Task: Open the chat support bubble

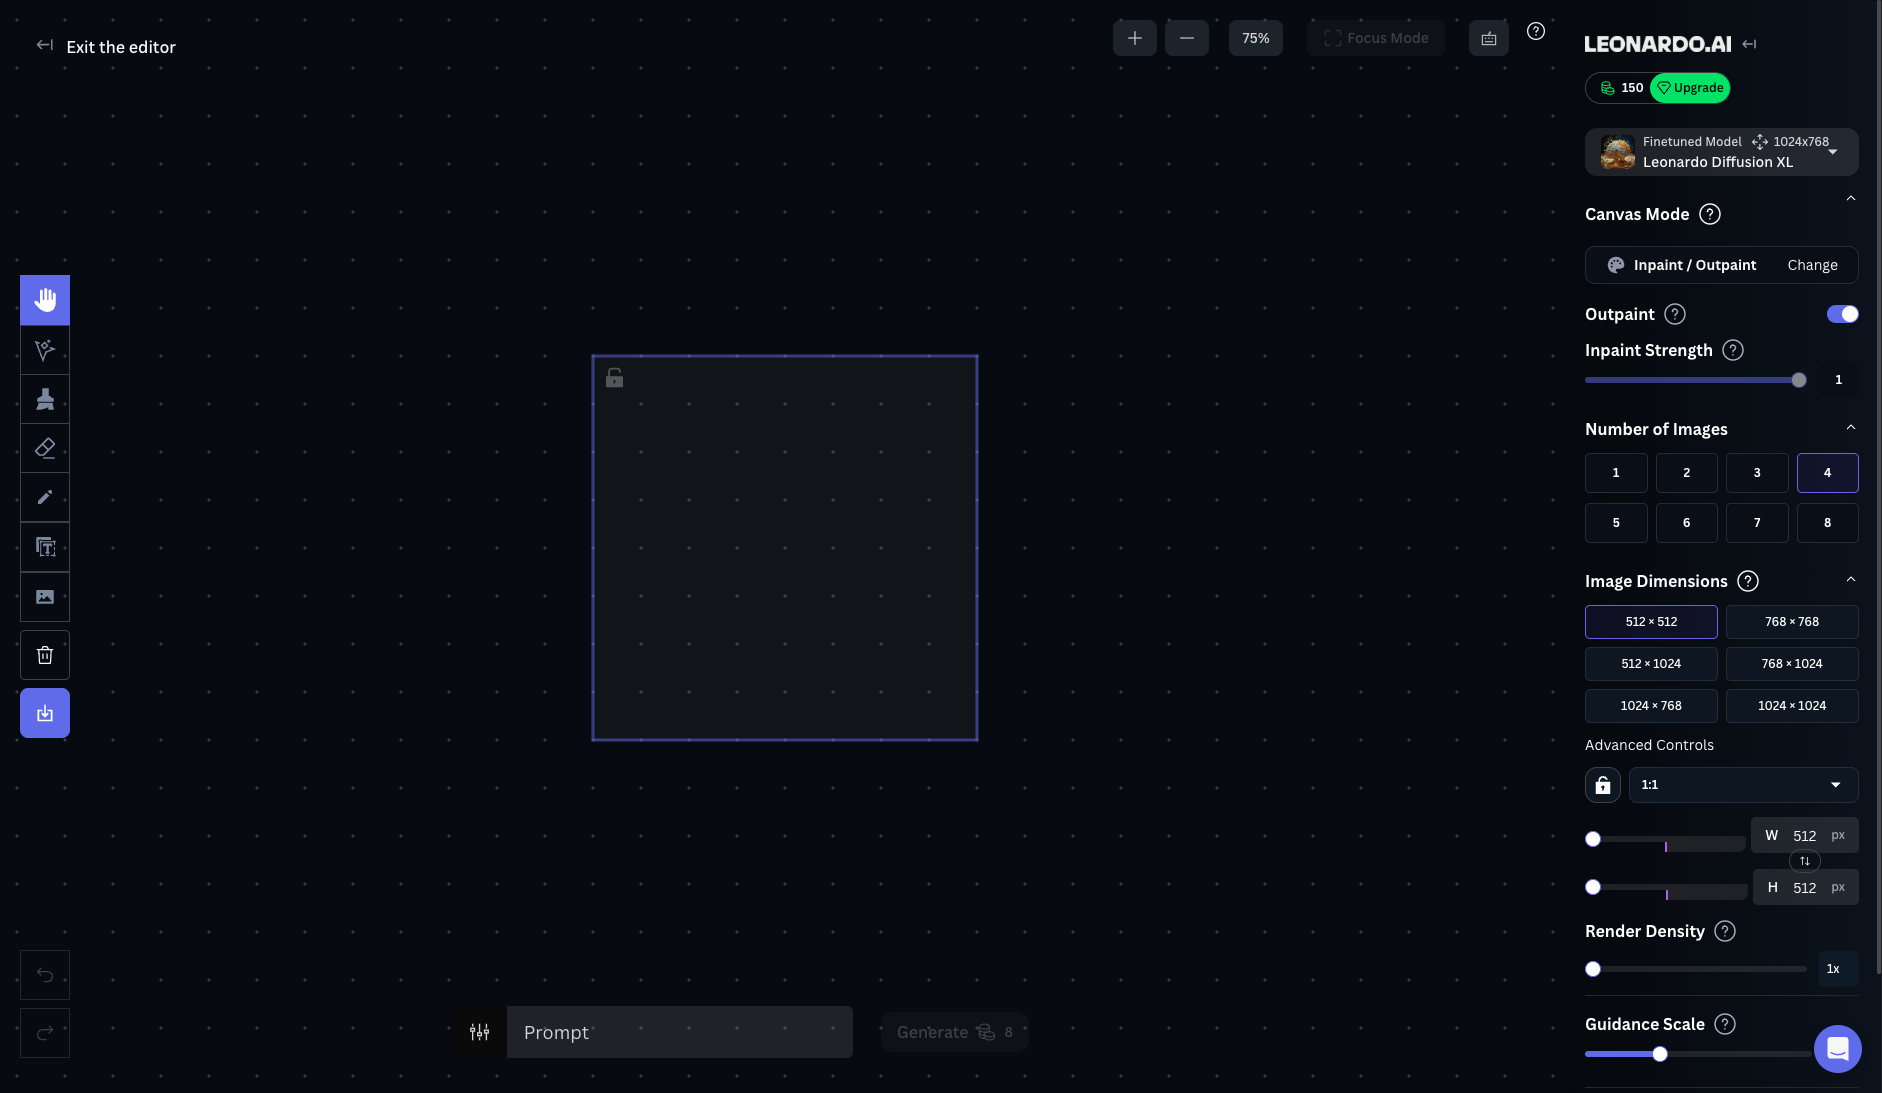Action: [x=1838, y=1049]
